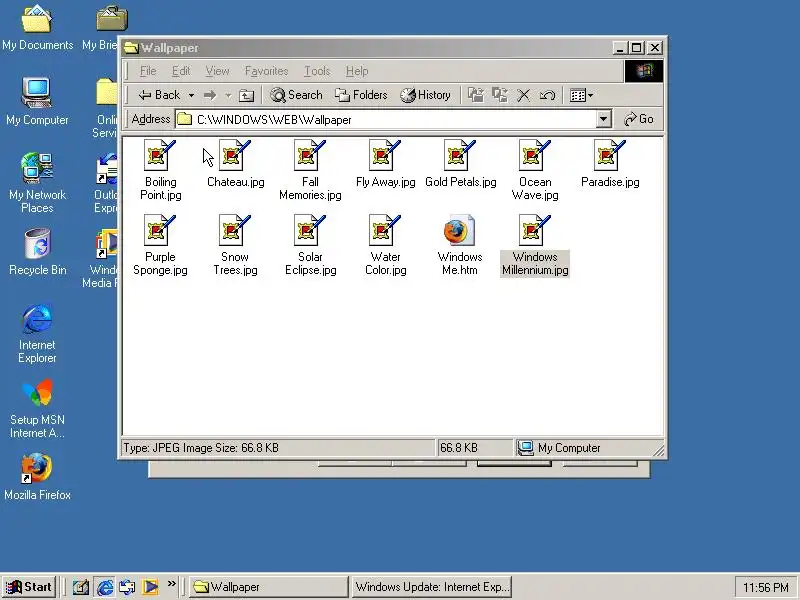Click the status text 'Type: JPEG Image Size: 66.8 KB'
This screenshot has width=800, height=600.
[201, 448]
